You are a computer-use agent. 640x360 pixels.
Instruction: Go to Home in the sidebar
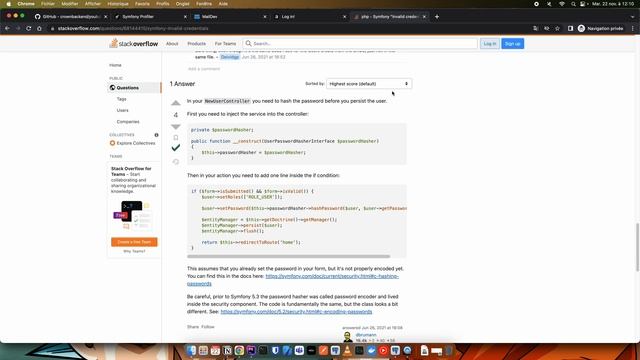tap(115, 65)
